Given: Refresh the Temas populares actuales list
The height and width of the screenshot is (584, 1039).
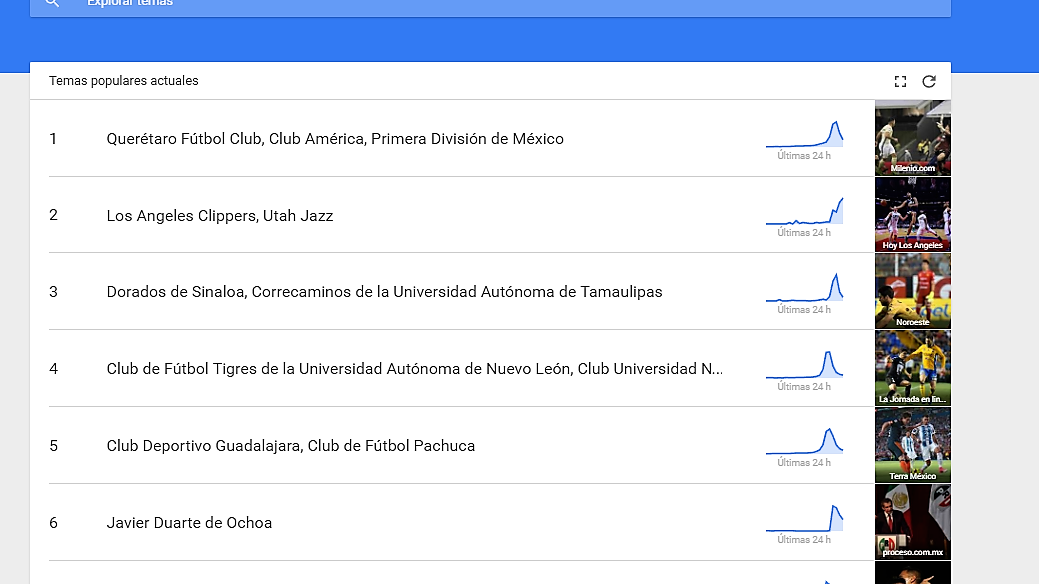Looking at the screenshot, I should click(x=929, y=82).
